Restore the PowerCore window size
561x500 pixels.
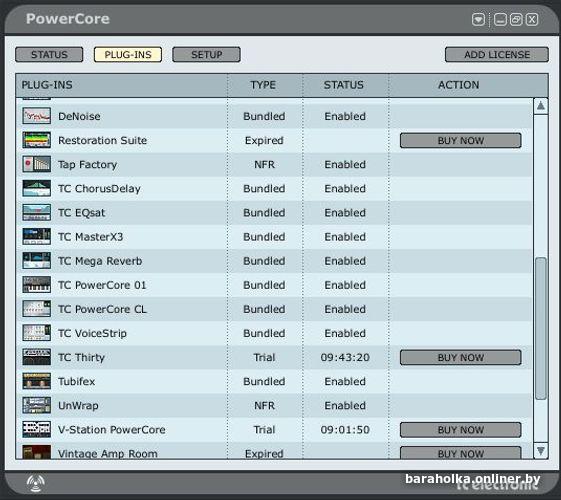point(516,19)
